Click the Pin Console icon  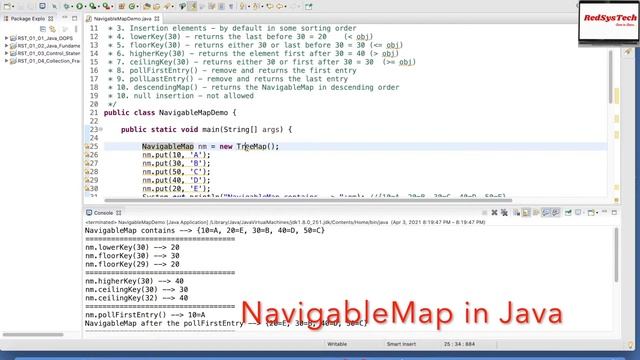[568, 213]
